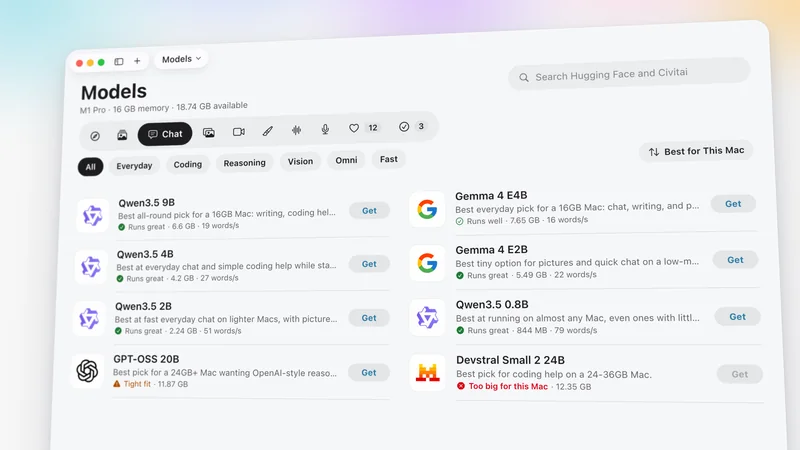The image size is (800, 450).
Task: Open the Gemma 4 E4B title
Action: coord(491,195)
